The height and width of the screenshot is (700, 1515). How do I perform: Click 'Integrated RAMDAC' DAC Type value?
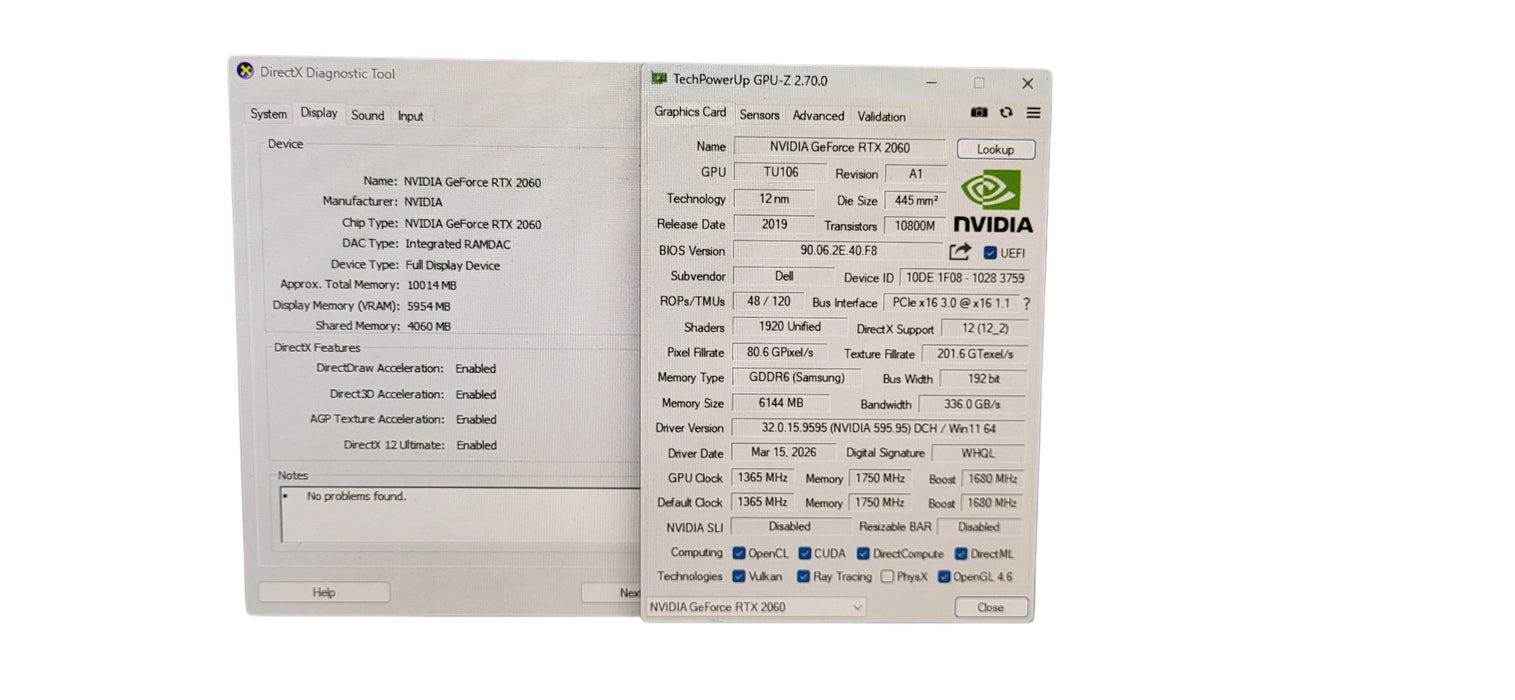click(459, 244)
